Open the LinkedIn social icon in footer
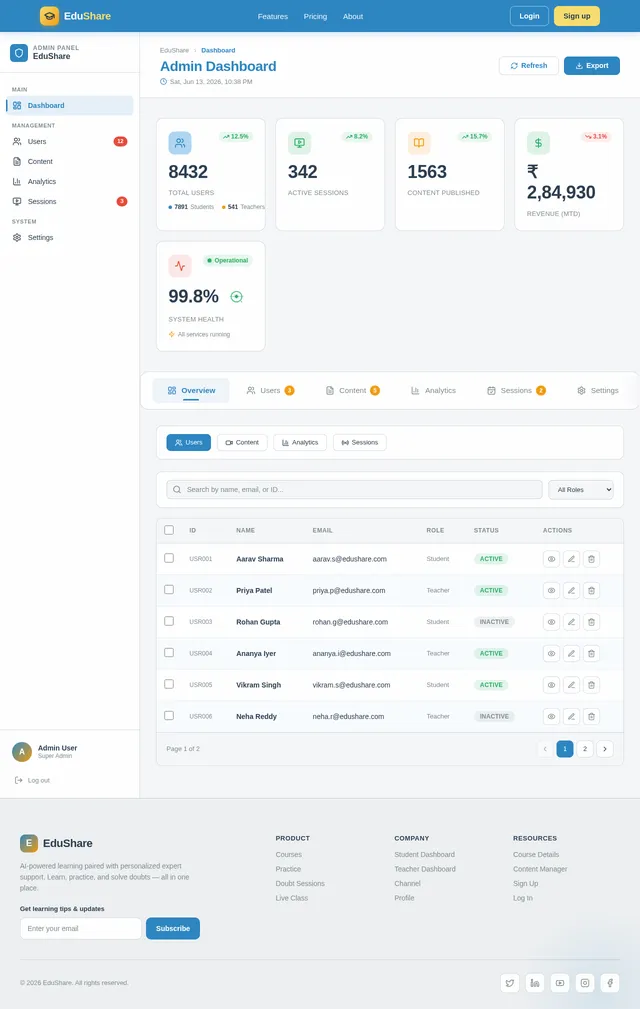The image size is (640, 1009). point(535,983)
